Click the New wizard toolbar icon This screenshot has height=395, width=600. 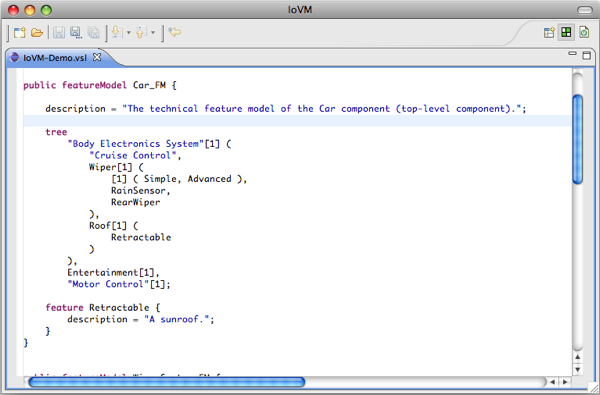[x=20, y=33]
